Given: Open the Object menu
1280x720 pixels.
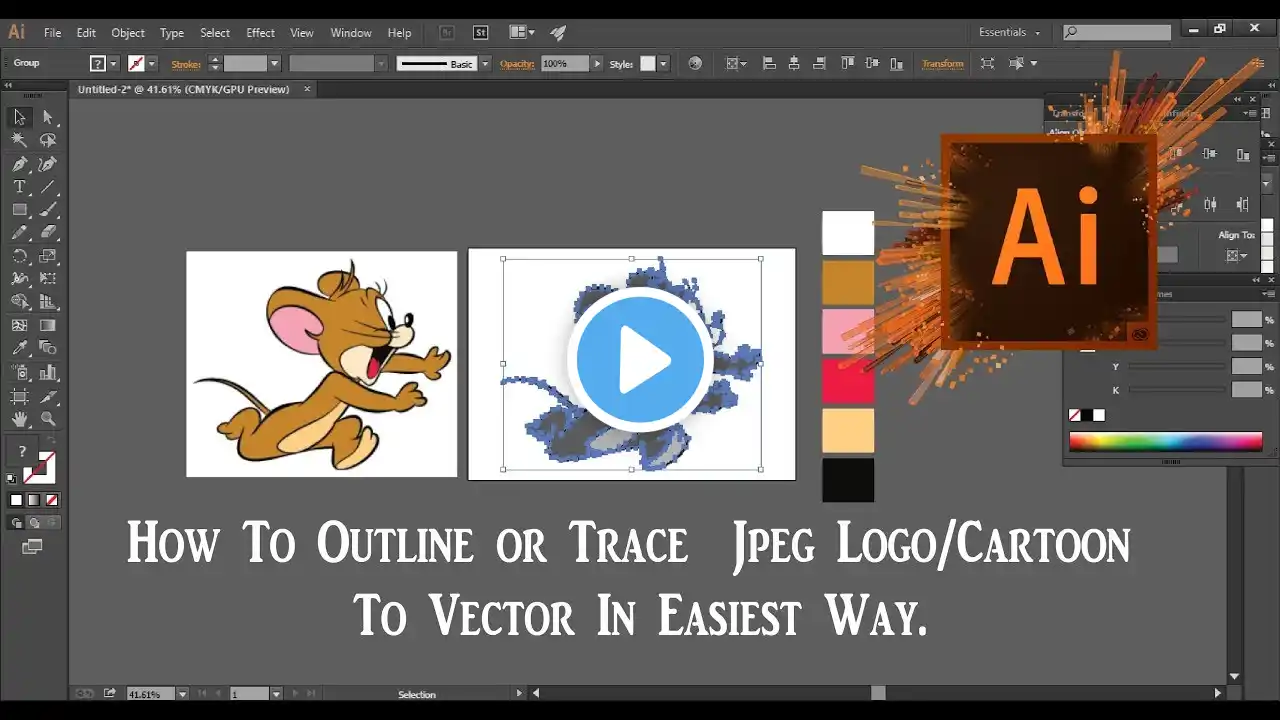Looking at the screenshot, I should tap(128, 33).
